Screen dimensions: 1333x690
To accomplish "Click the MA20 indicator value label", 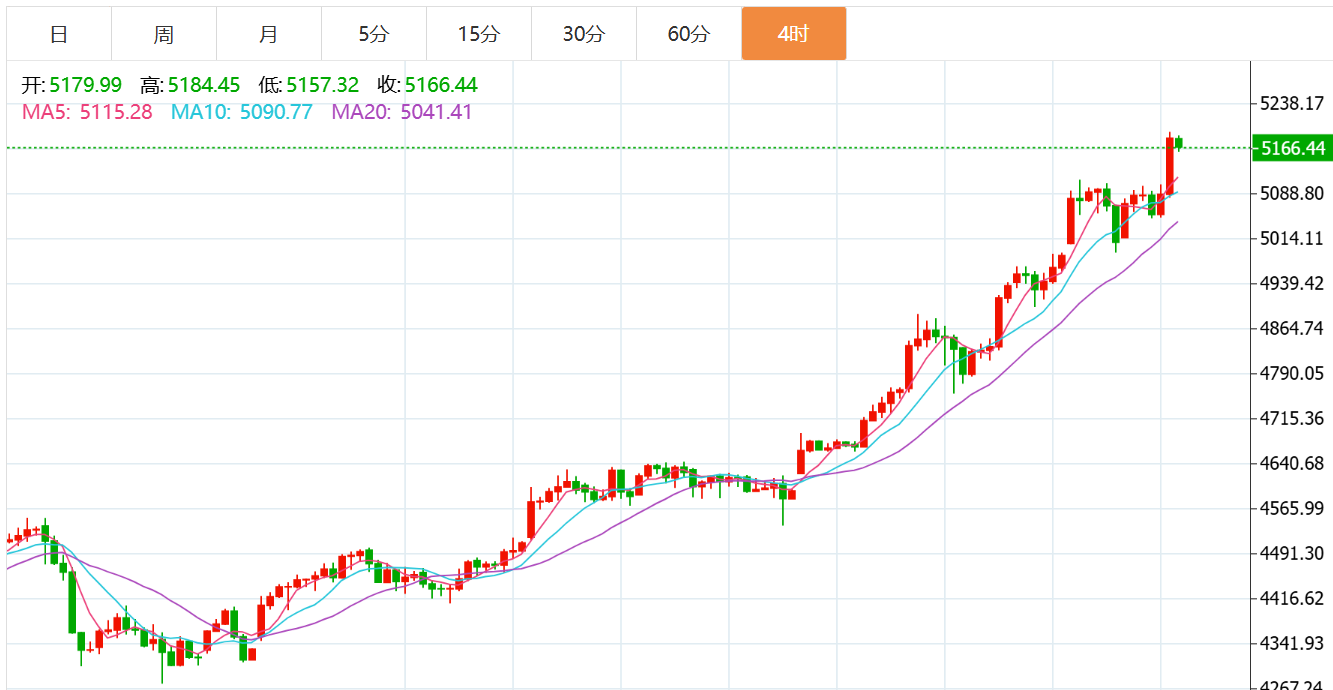I will [402, 112].
